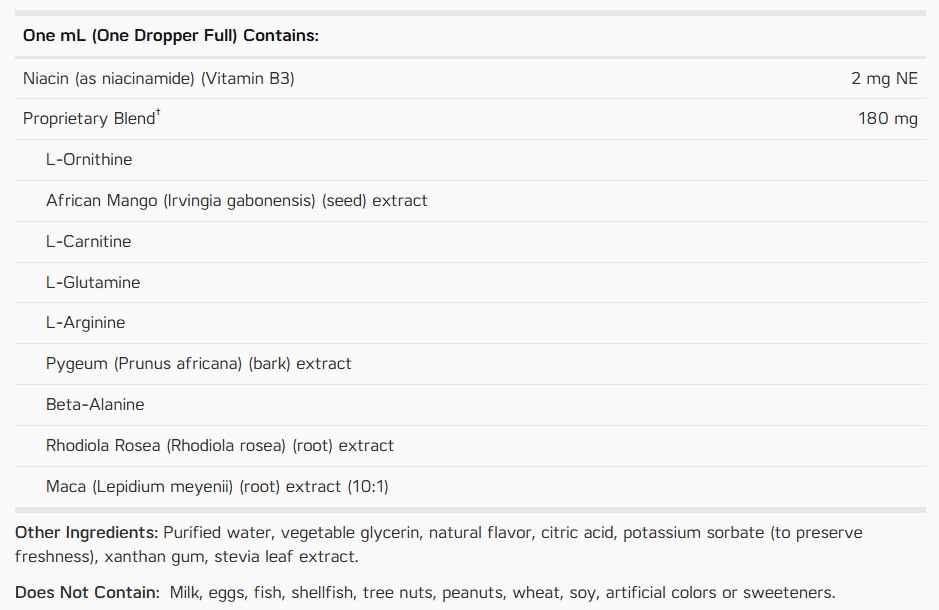Click African Mango seed extract entry

pos(237,201)
